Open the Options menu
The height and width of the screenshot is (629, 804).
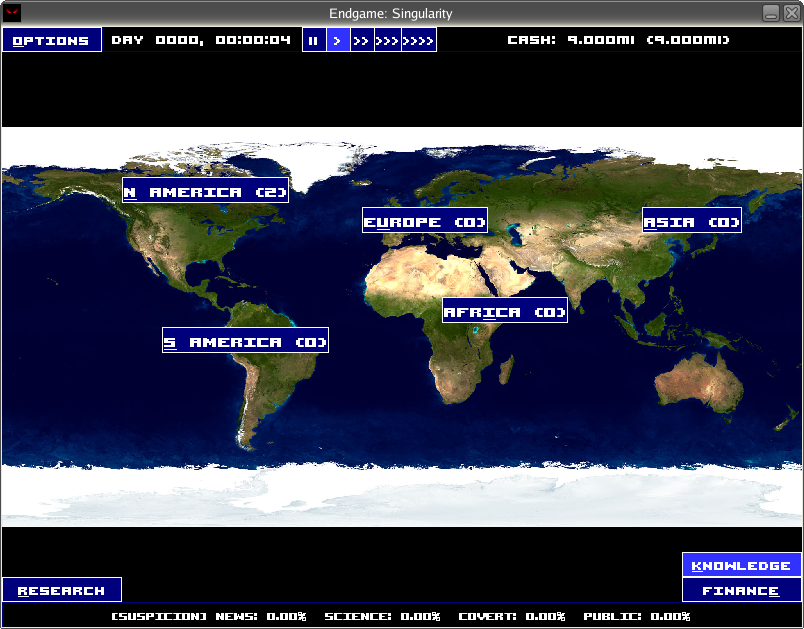tap(51, 40)
